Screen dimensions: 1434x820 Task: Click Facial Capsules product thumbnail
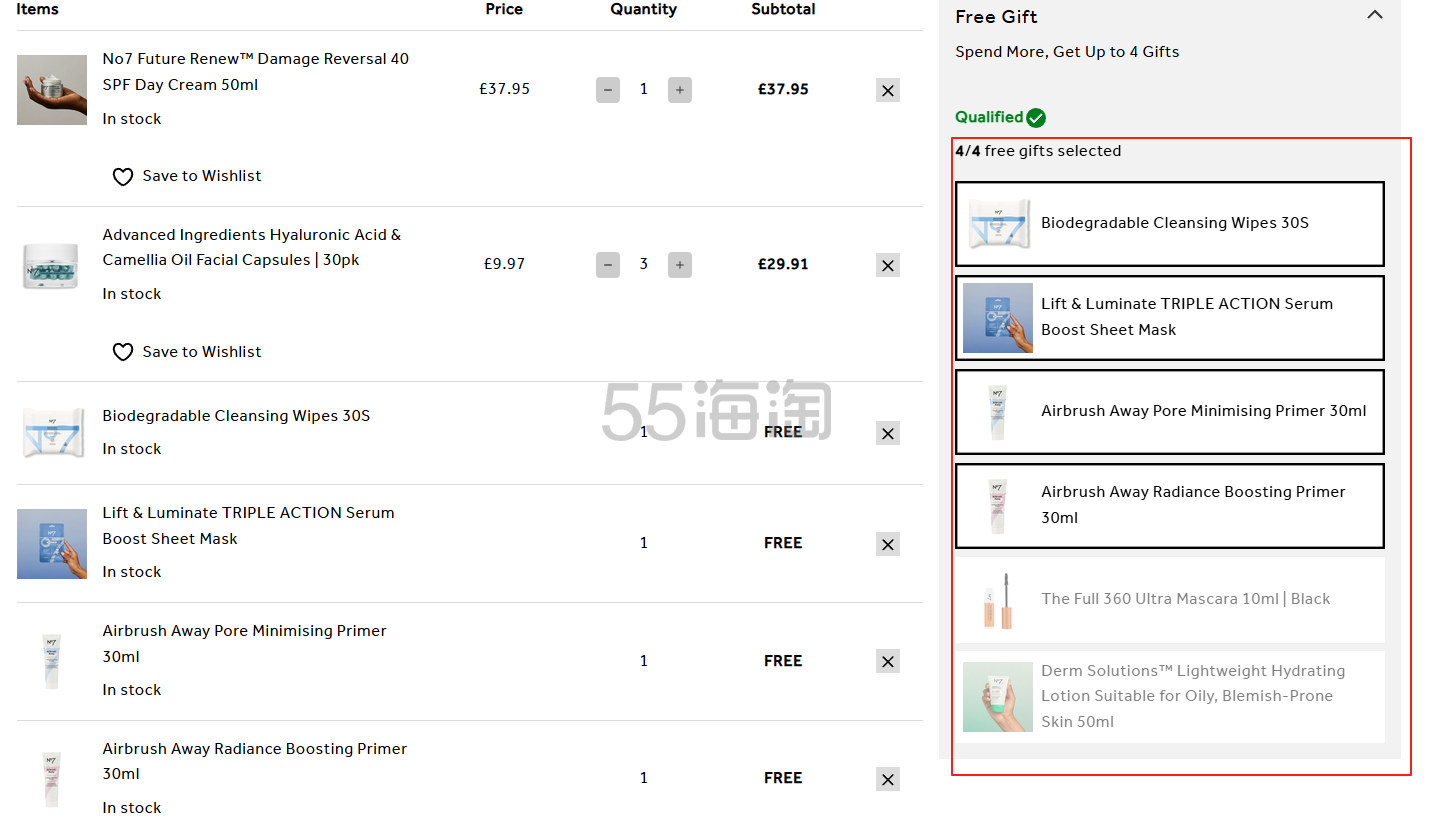[52, 265]
